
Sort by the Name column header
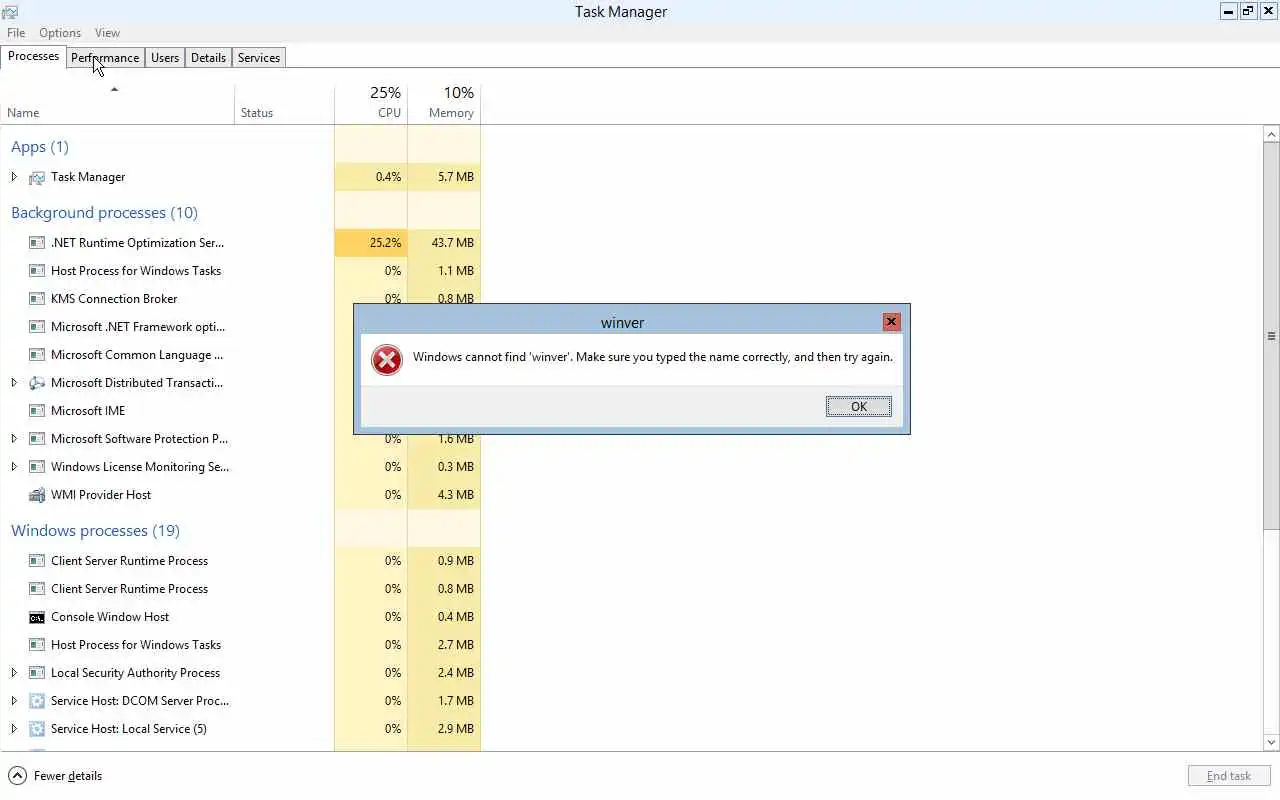117,103
